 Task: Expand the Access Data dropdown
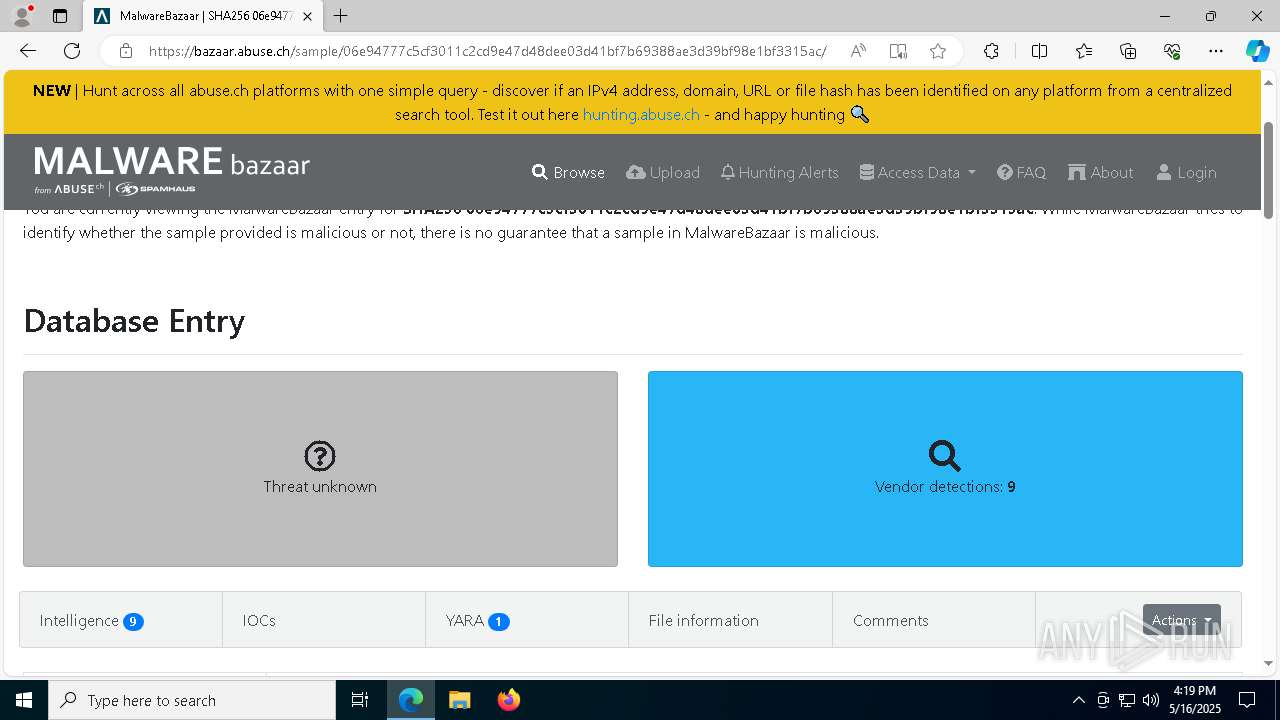[x=917, y=172]
